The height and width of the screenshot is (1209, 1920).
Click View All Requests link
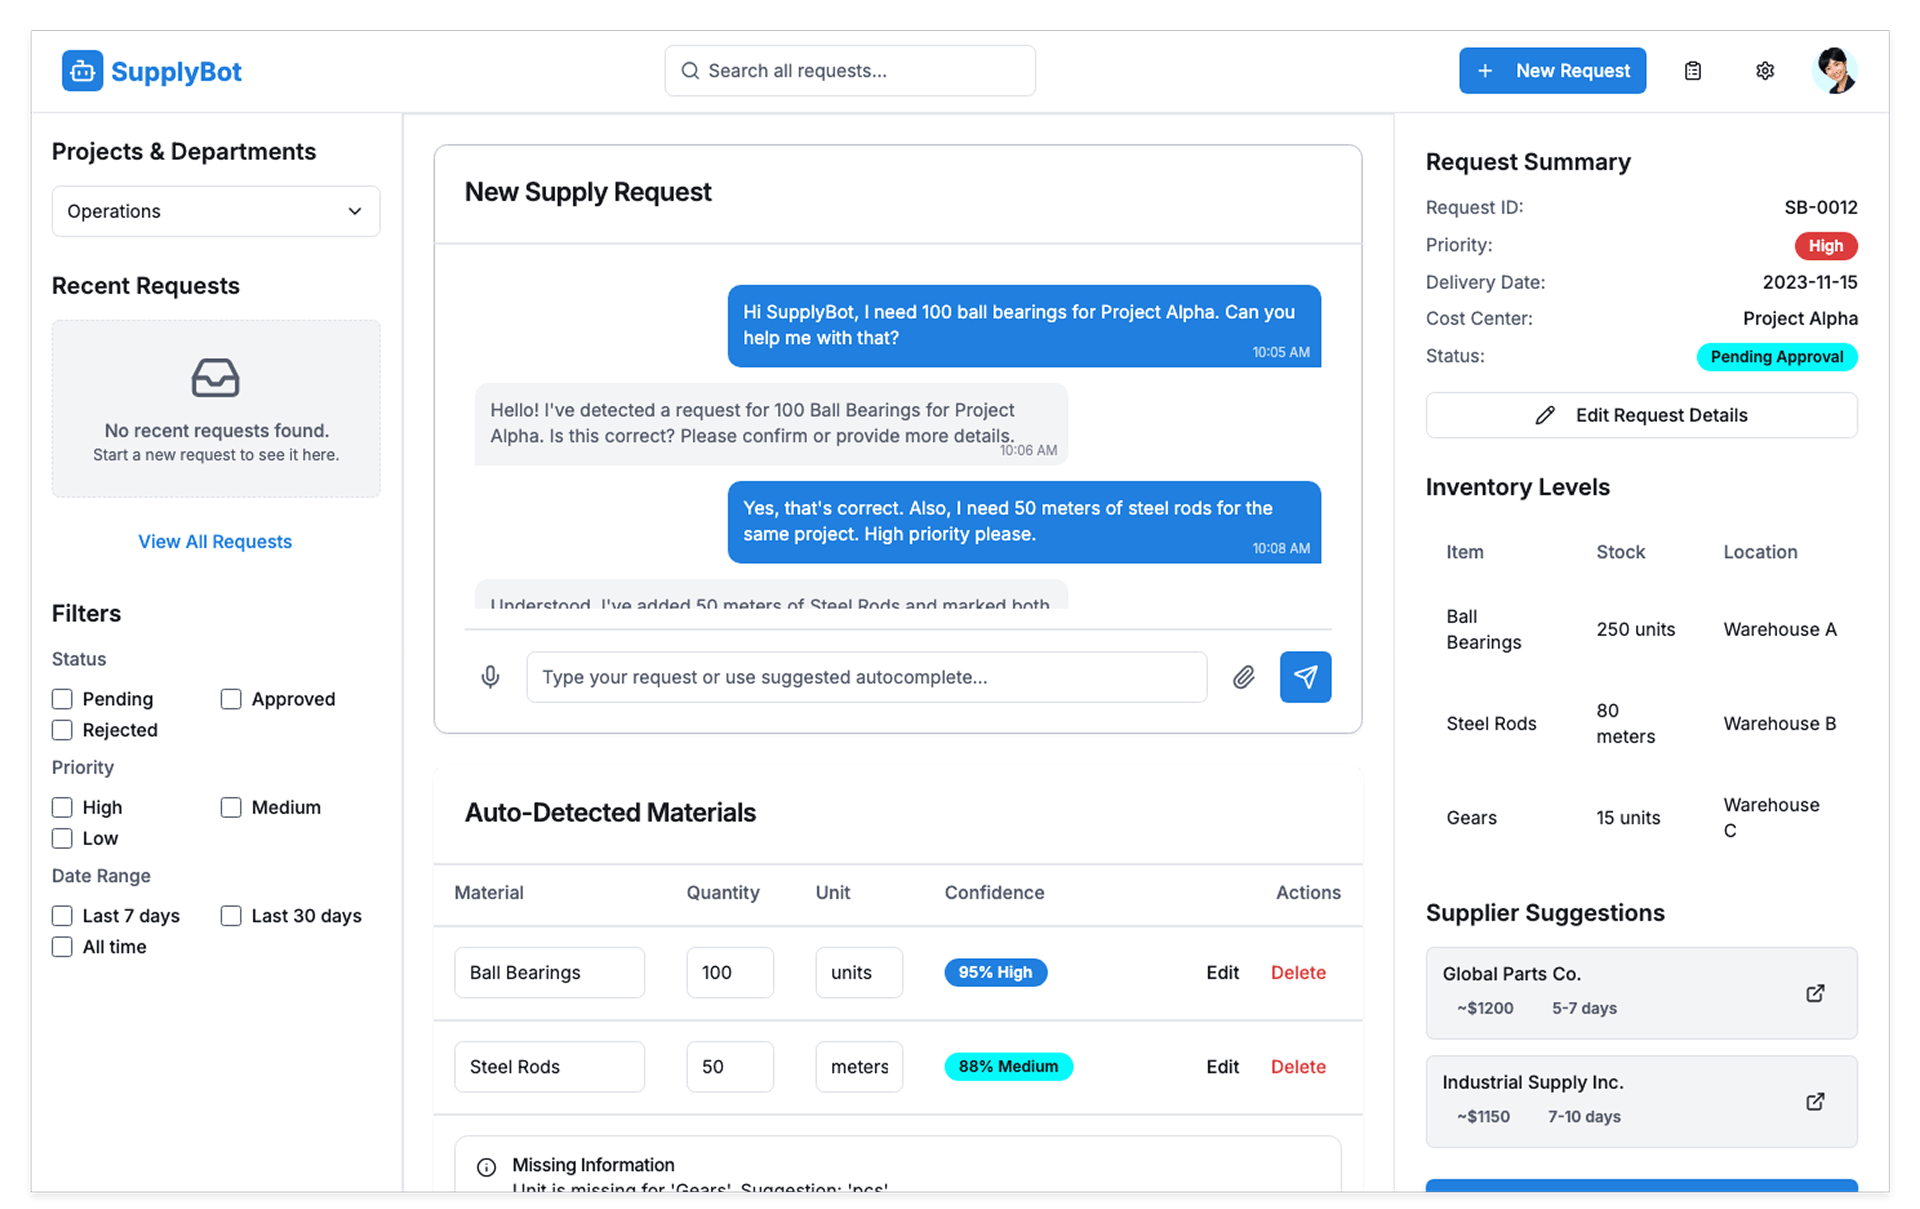click(215, 541)
